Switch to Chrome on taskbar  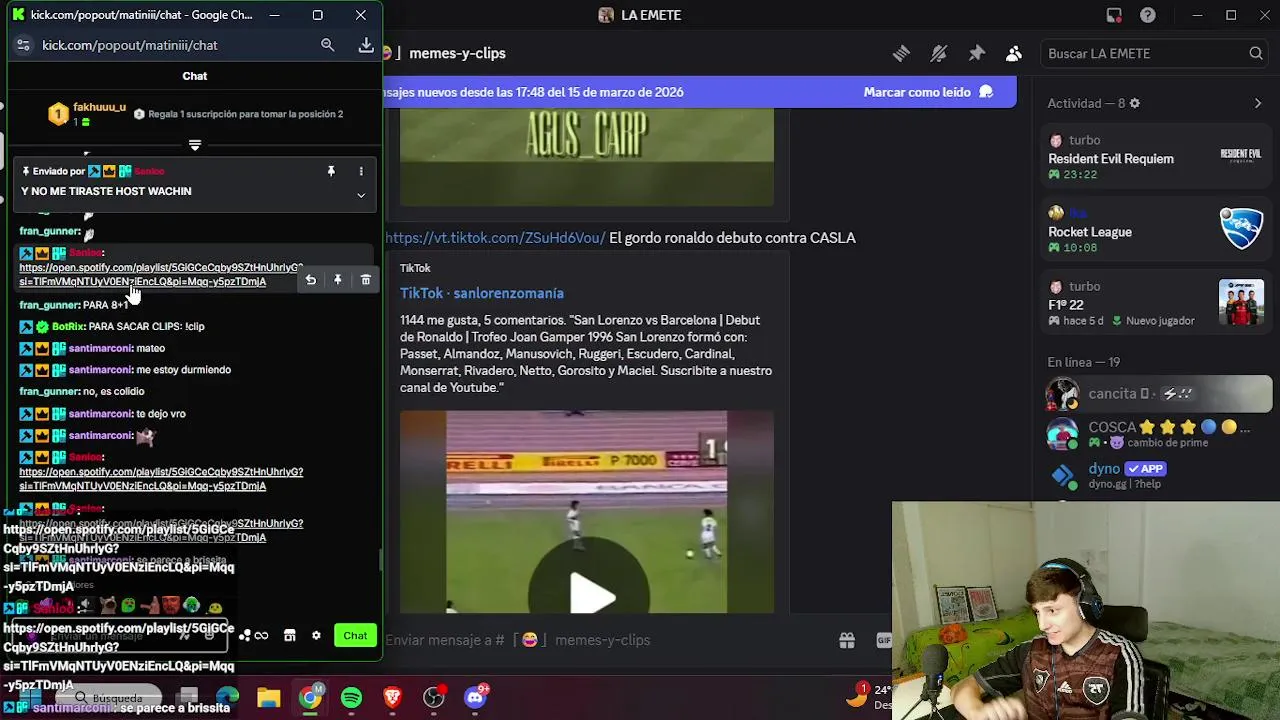tap(310, 697)
